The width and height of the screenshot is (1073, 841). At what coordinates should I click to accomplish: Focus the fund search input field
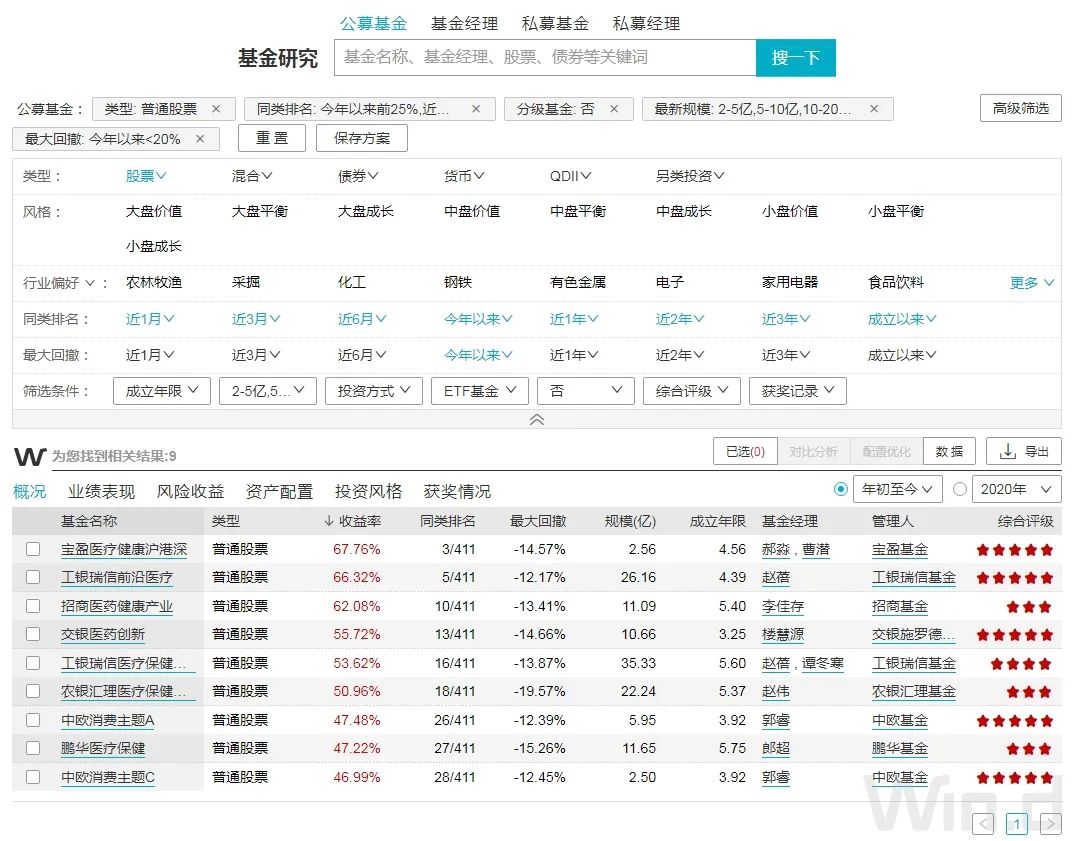point(545,57)
